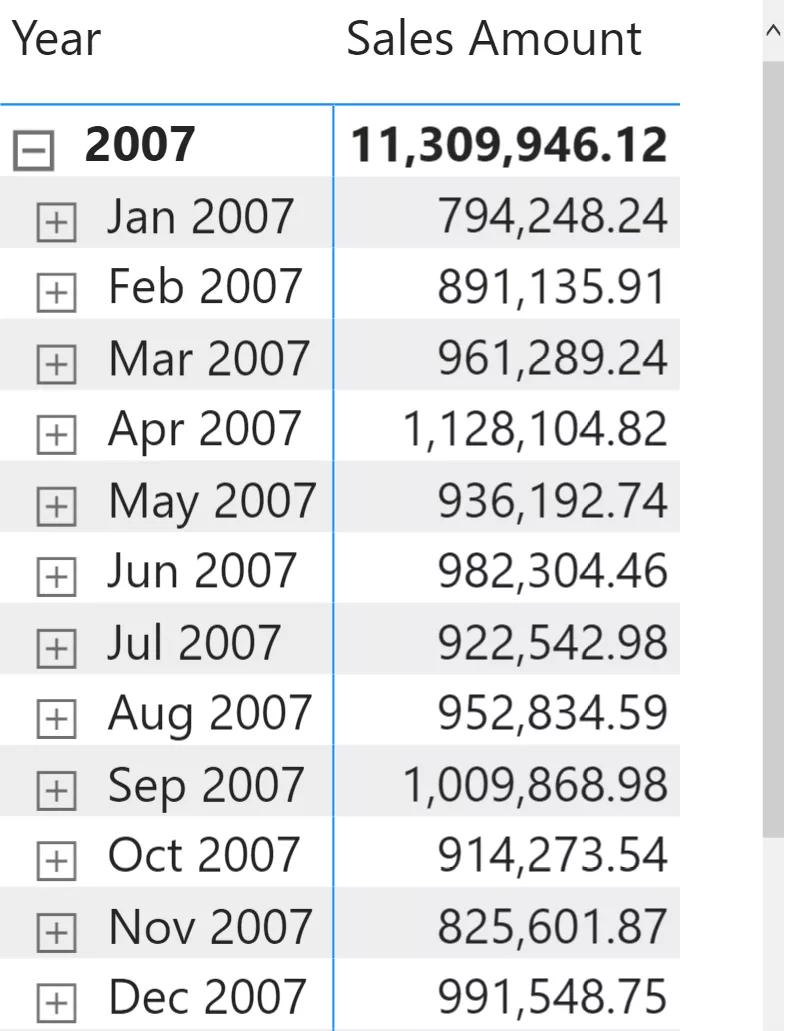Collapse the 2007 year row
The width and height of the screenshot is (785, 1031).
tap(33, 151)
